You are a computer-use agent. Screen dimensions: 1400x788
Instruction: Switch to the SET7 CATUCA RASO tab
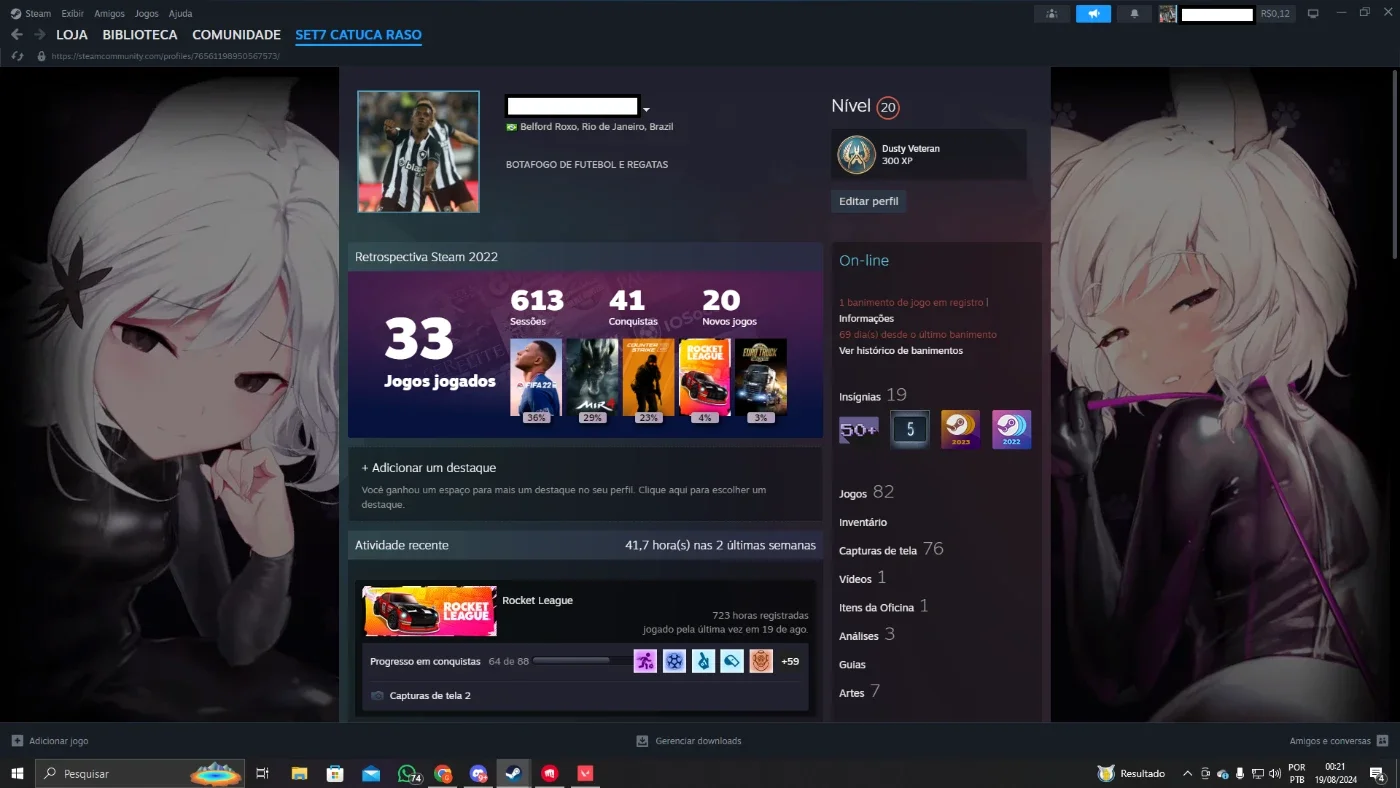358,35
